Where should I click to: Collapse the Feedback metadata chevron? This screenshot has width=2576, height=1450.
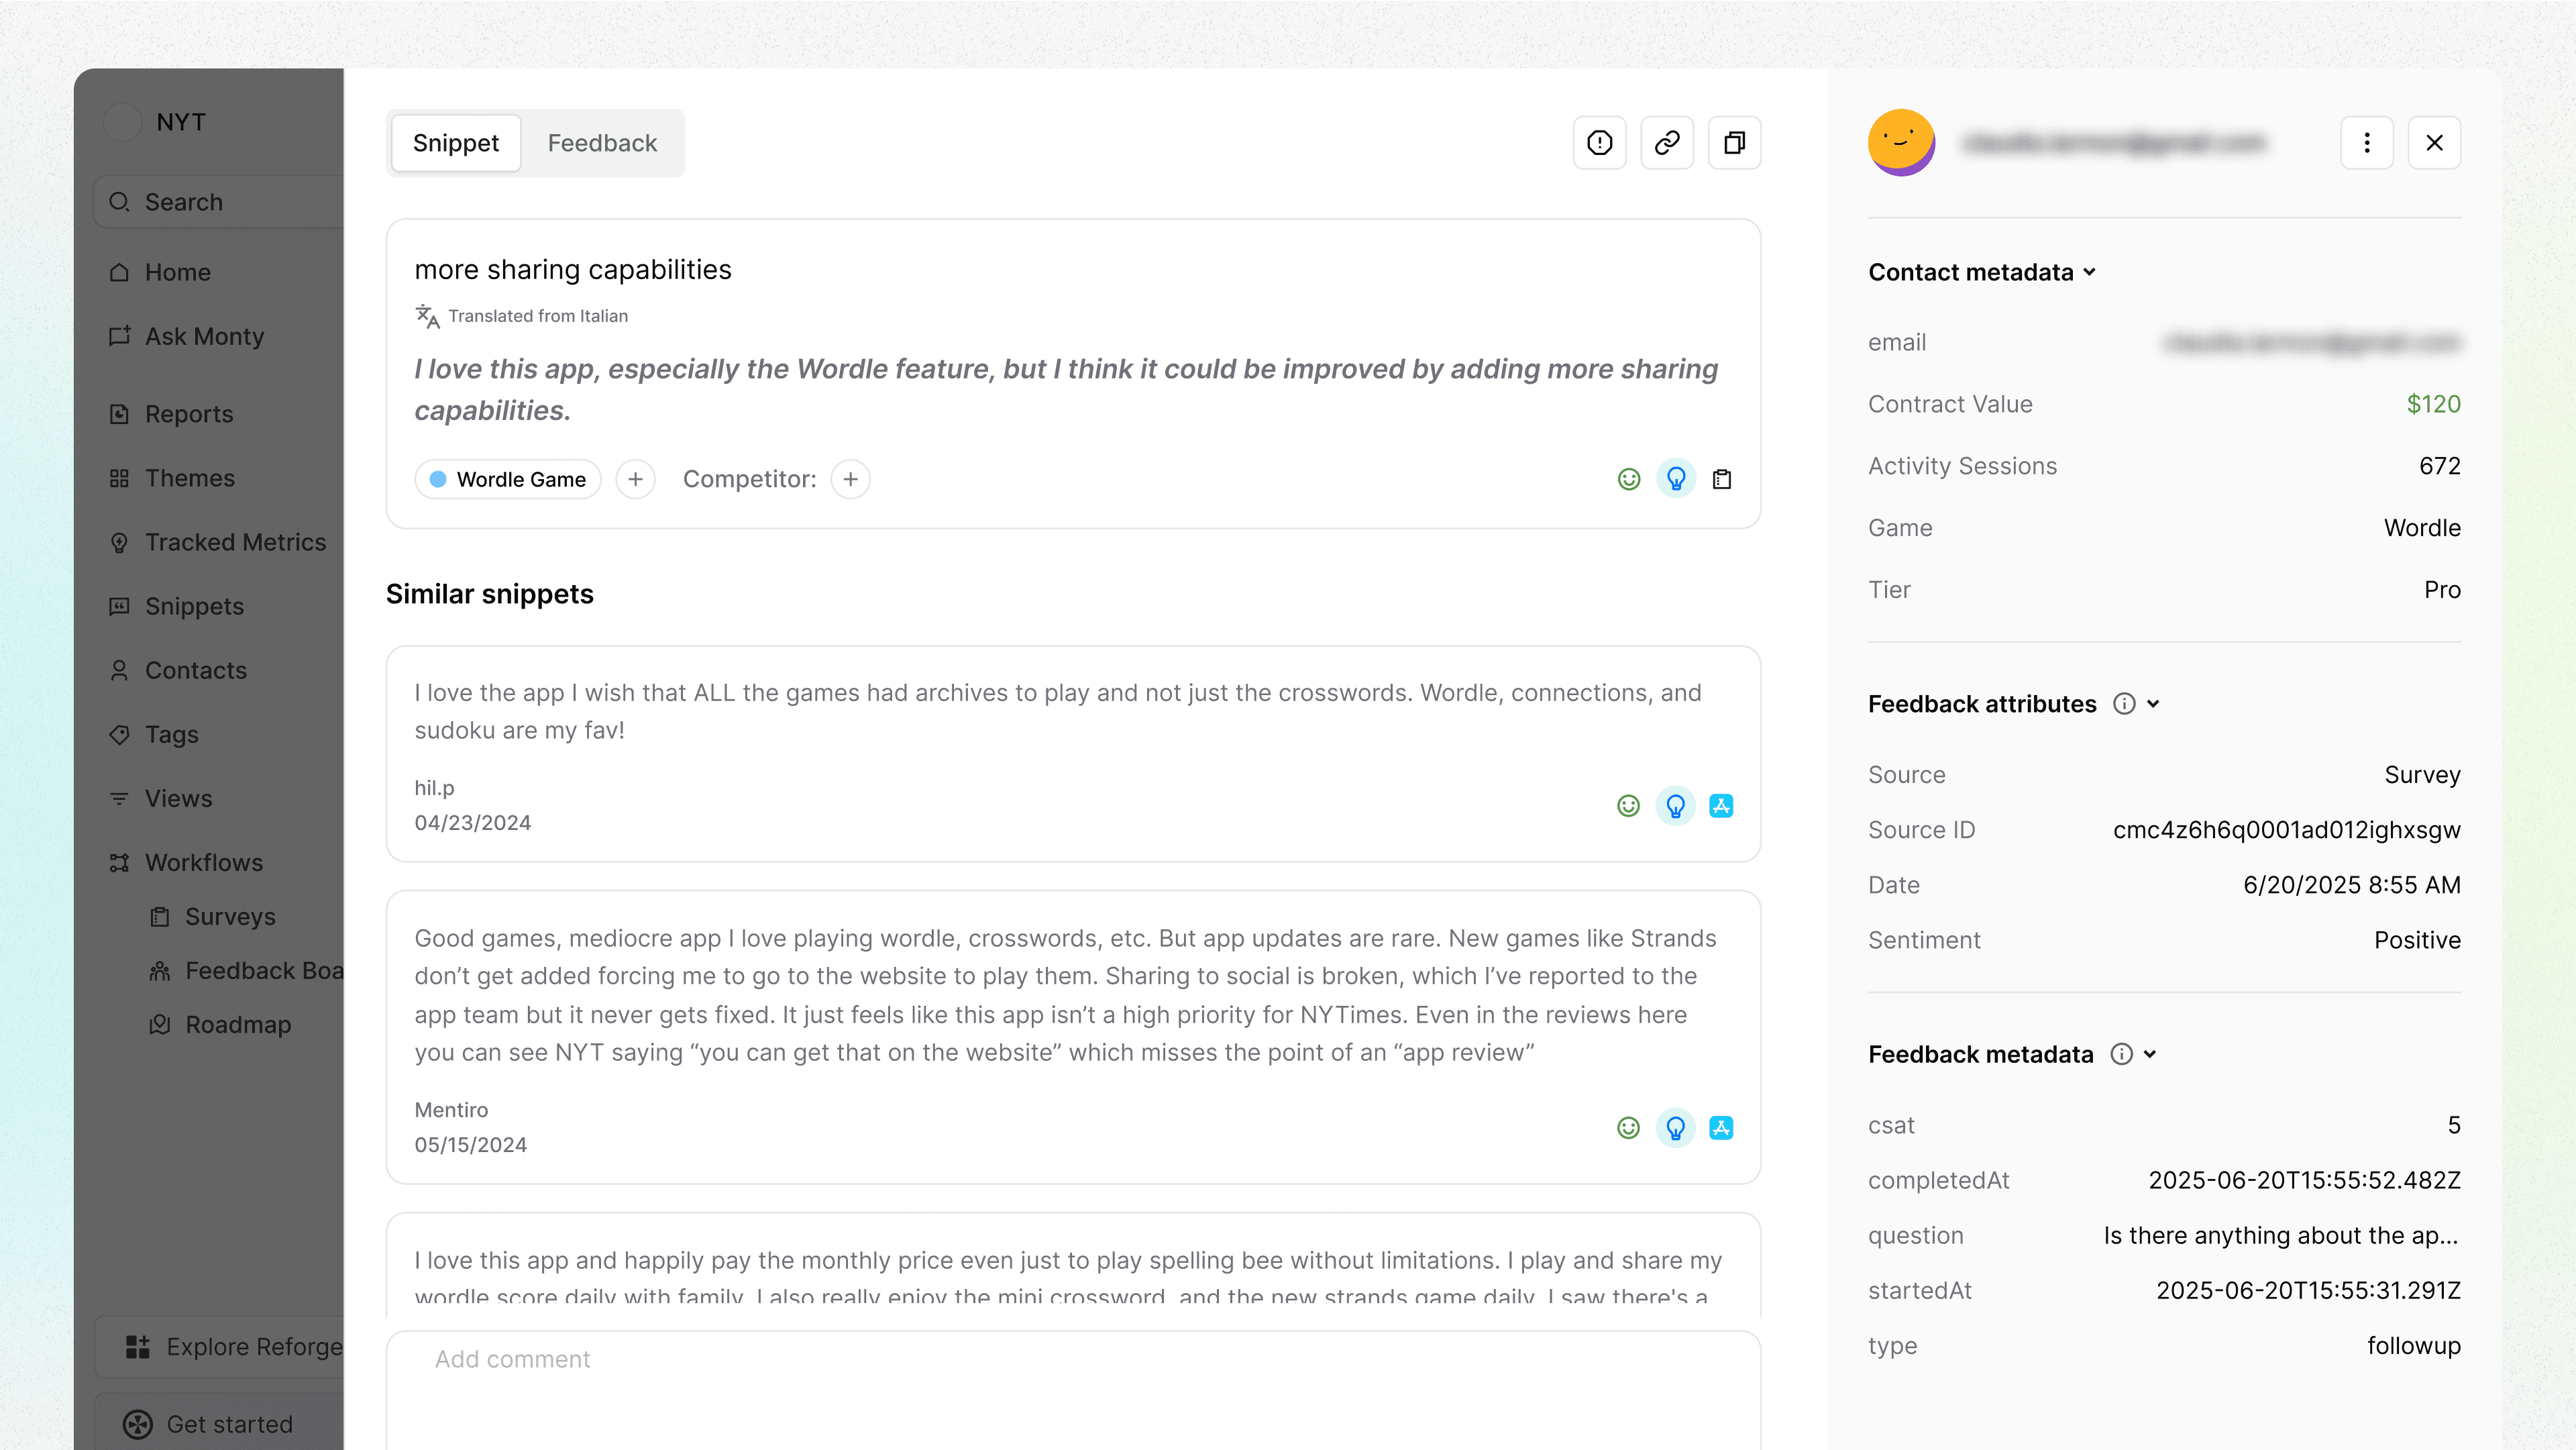pos(2150,1054)
